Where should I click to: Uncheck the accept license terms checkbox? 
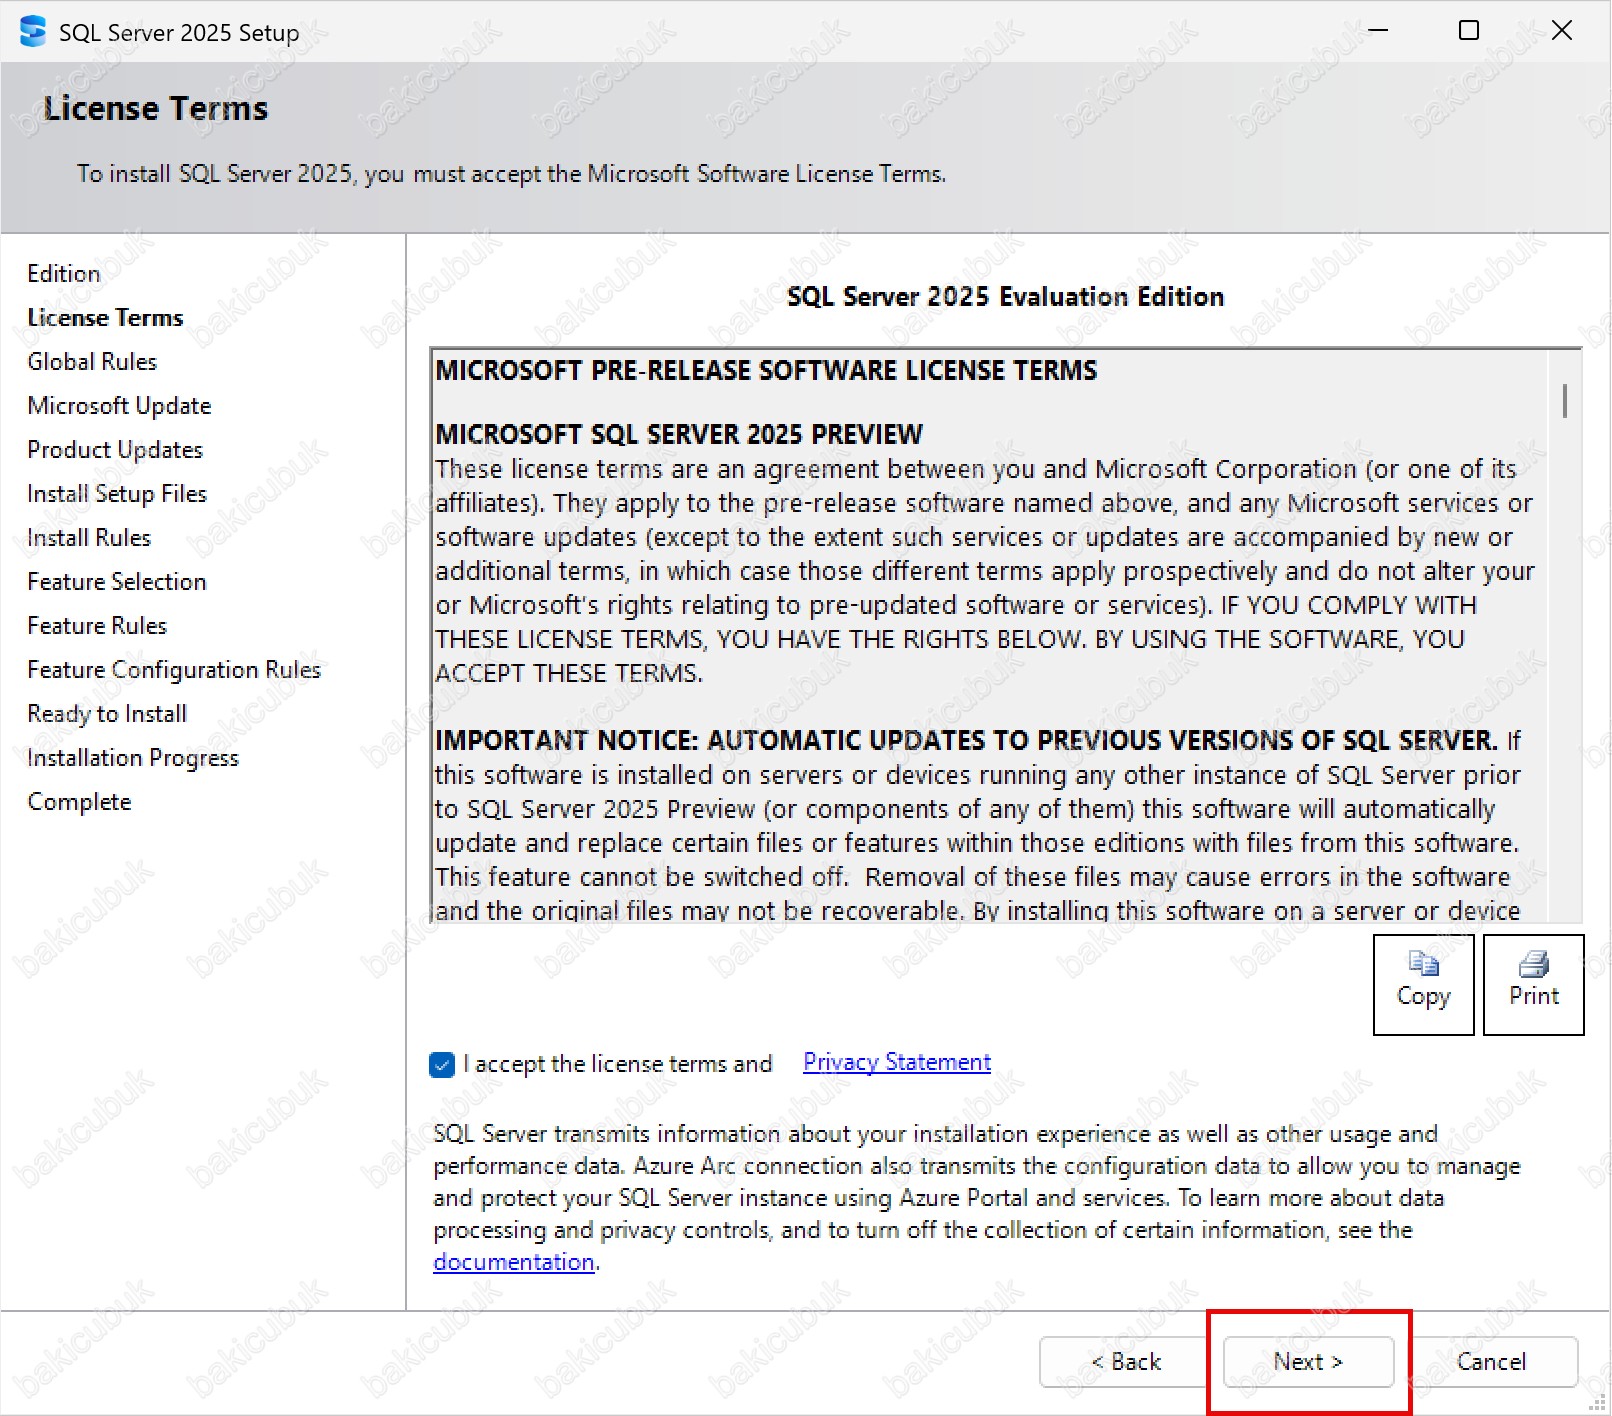[x=442, y=1065]
